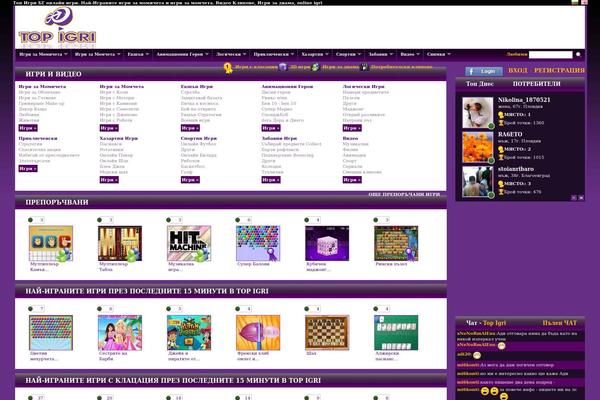Click the purple cube 3D игри icon

(282, 67)
